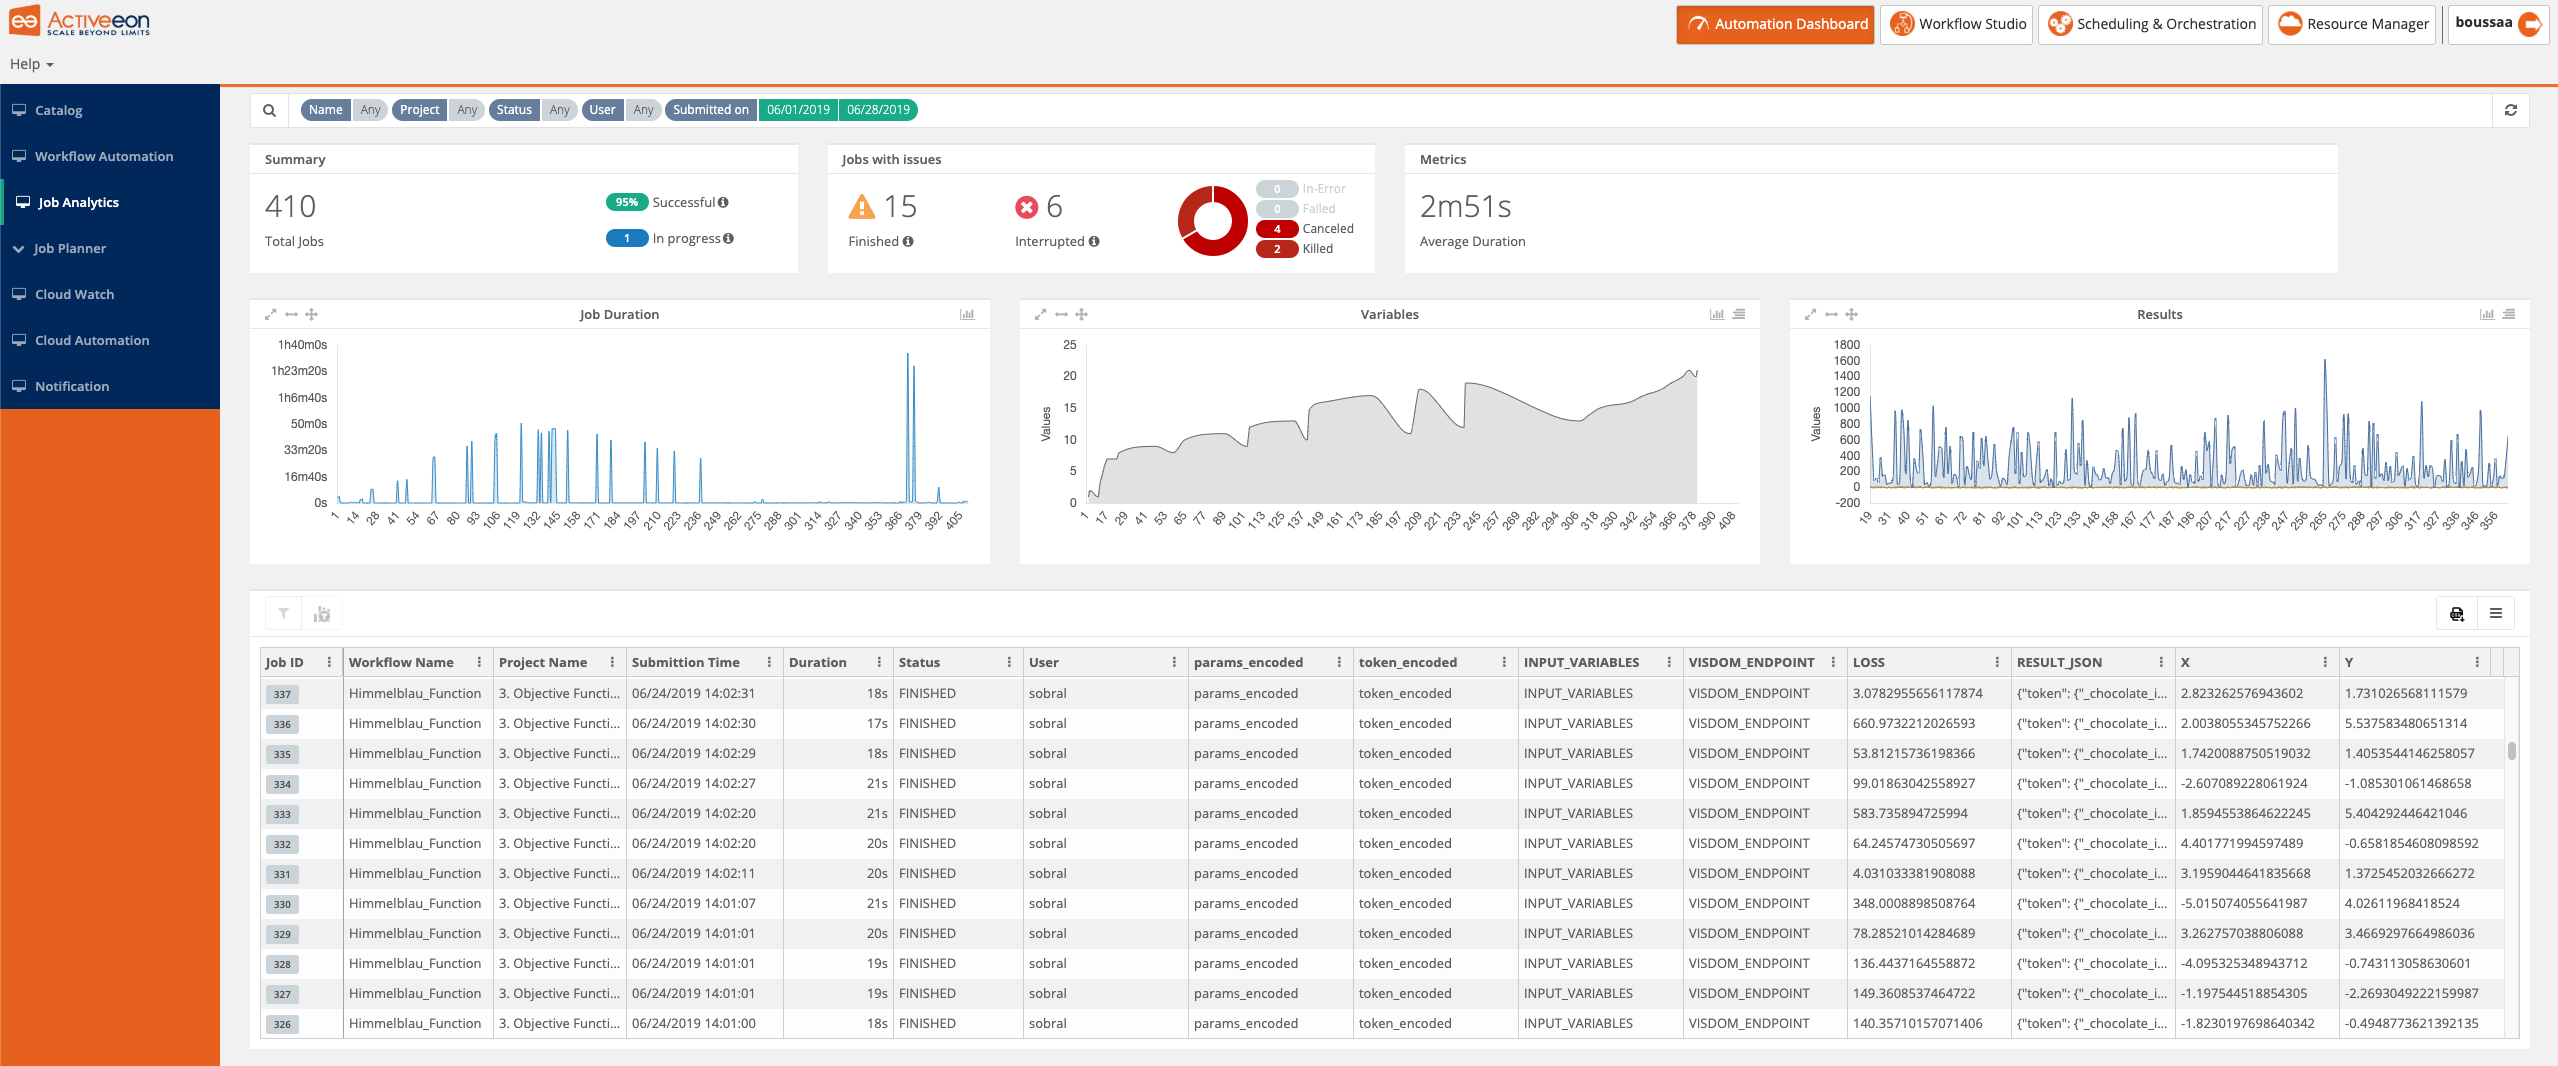Toggle Killed legend entry in issues chart
Screen dimensions: 2558x1066
[1295, 249]
